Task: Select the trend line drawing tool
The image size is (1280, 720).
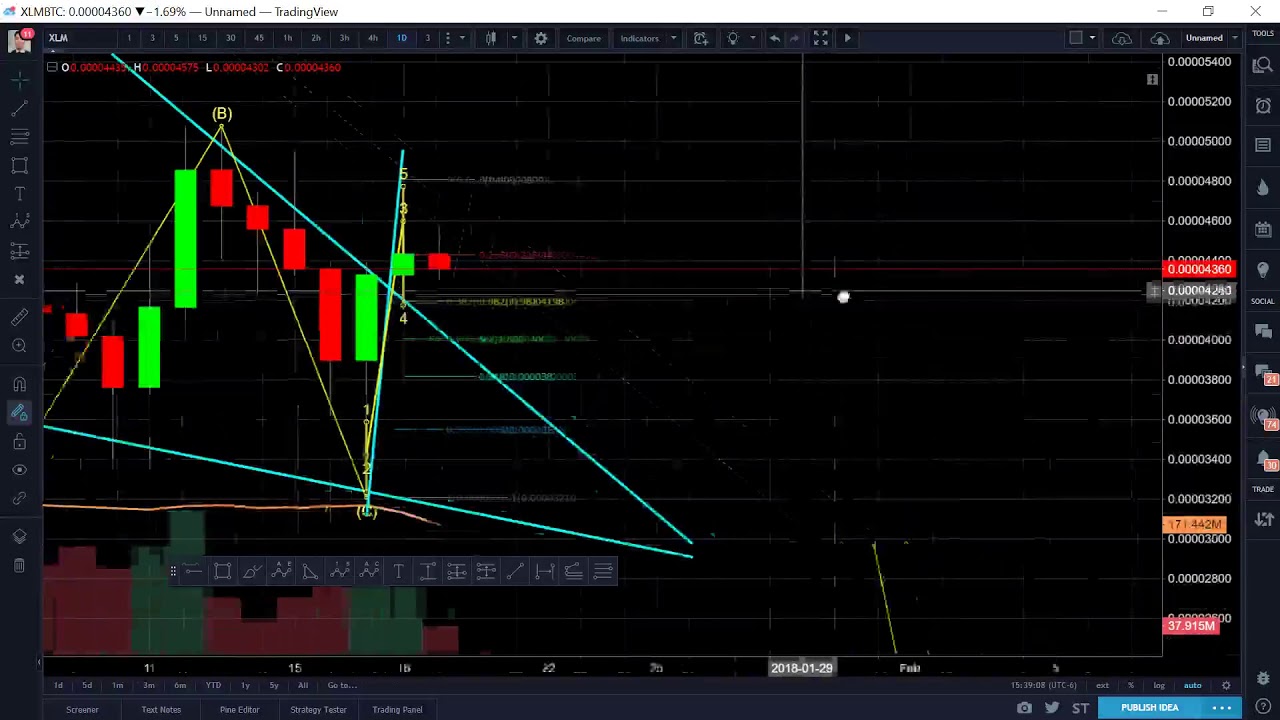Action: (x=19, y=107)
